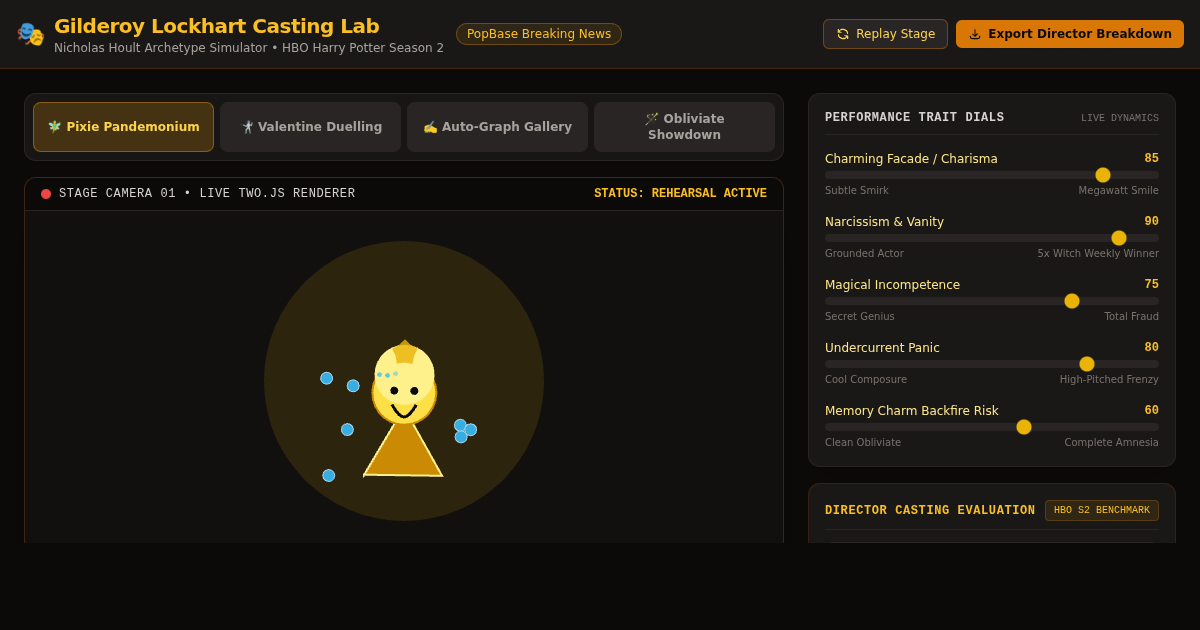Click the red recording dot on stage camera
Image resolution: width=1200 pixels, height=630 pixels.
click(46, 194)
